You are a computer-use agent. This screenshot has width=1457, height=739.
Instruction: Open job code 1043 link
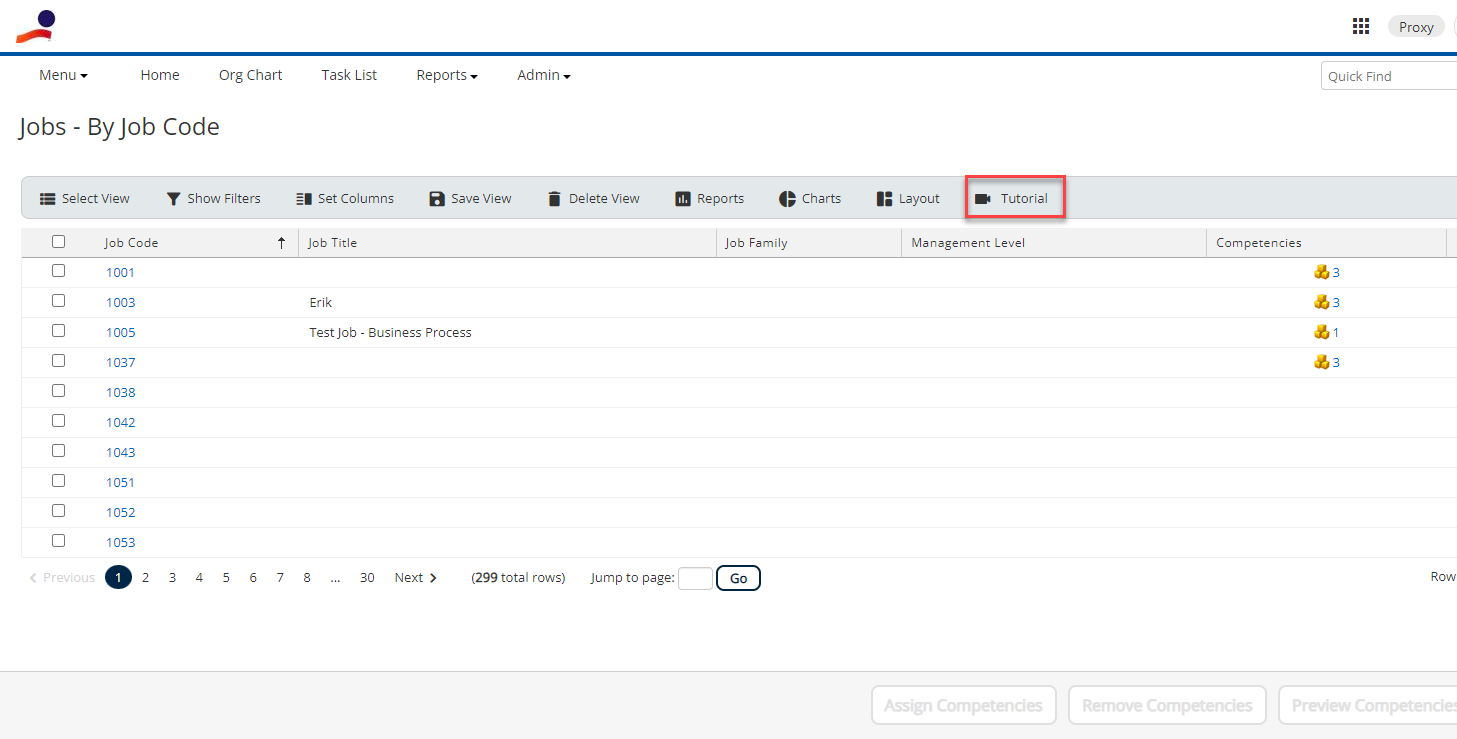tap(121, 452)
